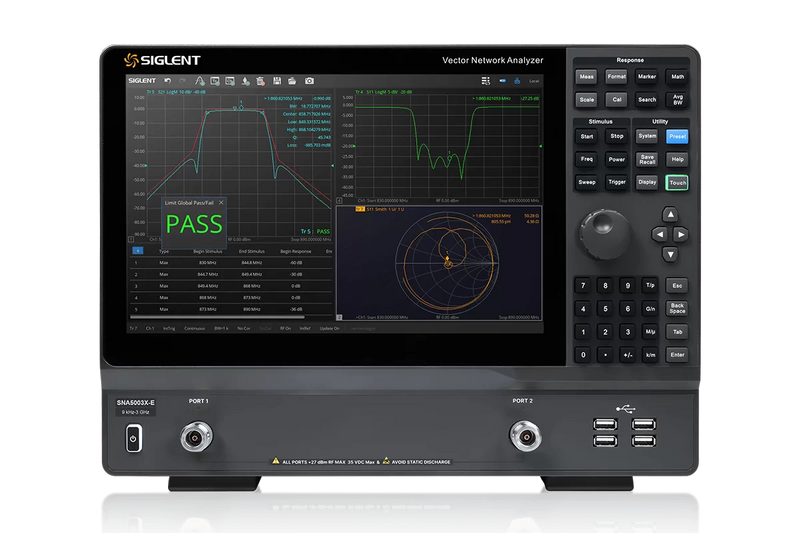Click the -36 dB Begin Response cell
Image resolution: width=800 pixels, height=533 pixels.
coord(296,309)
